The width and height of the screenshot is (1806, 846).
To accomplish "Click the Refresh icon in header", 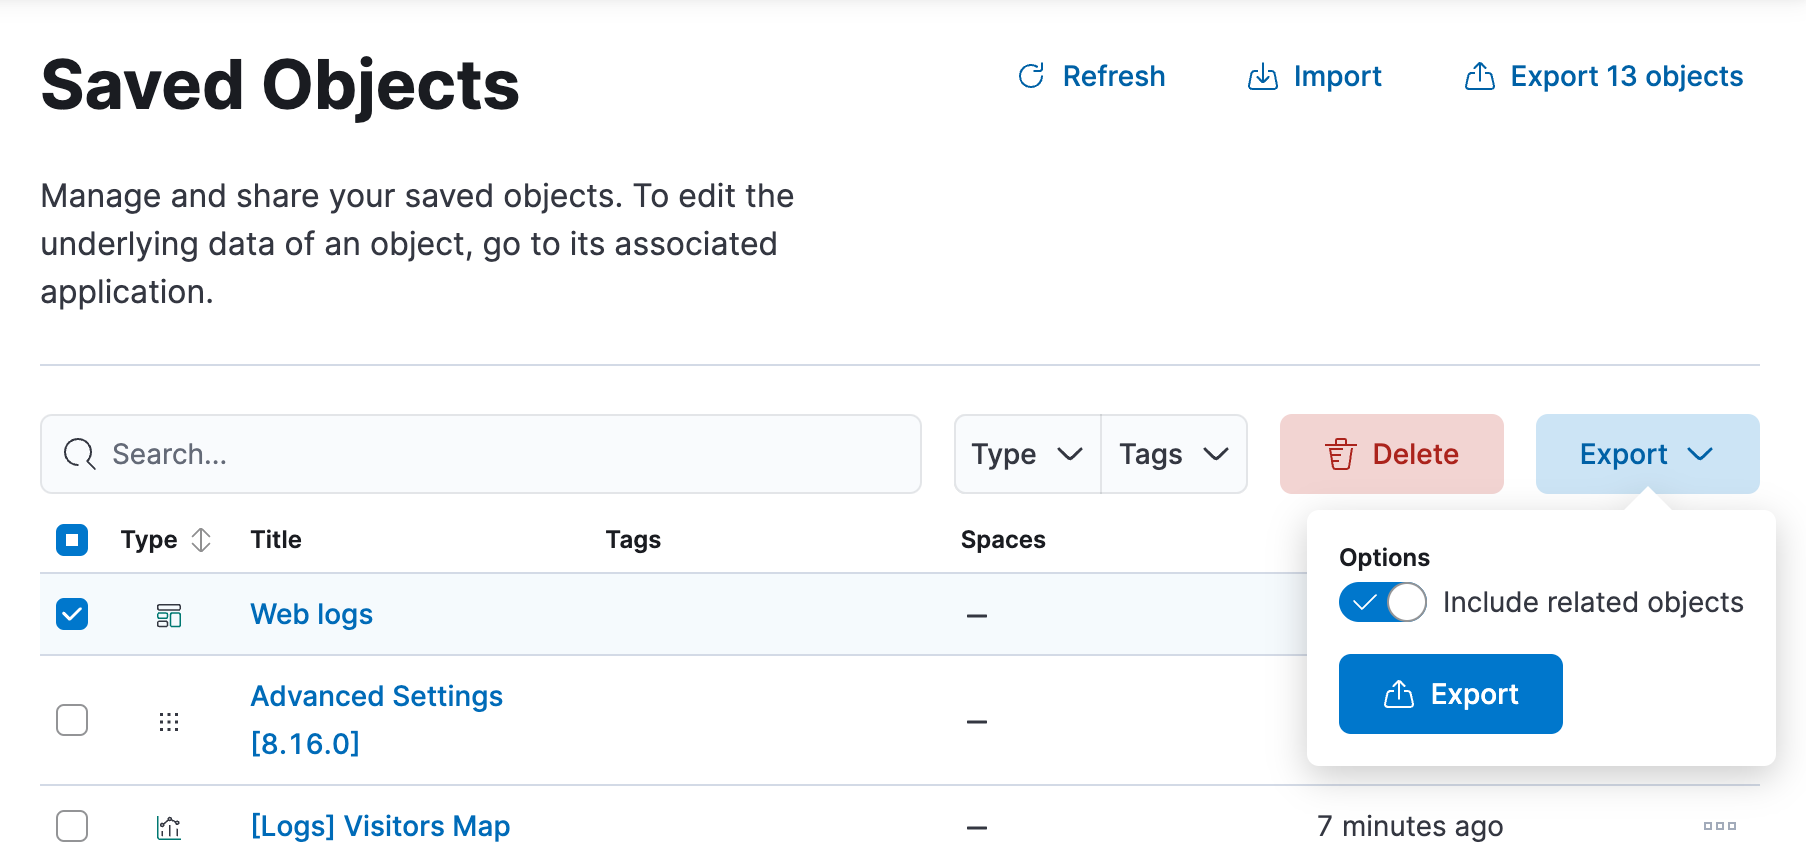I will (1031, 76).
